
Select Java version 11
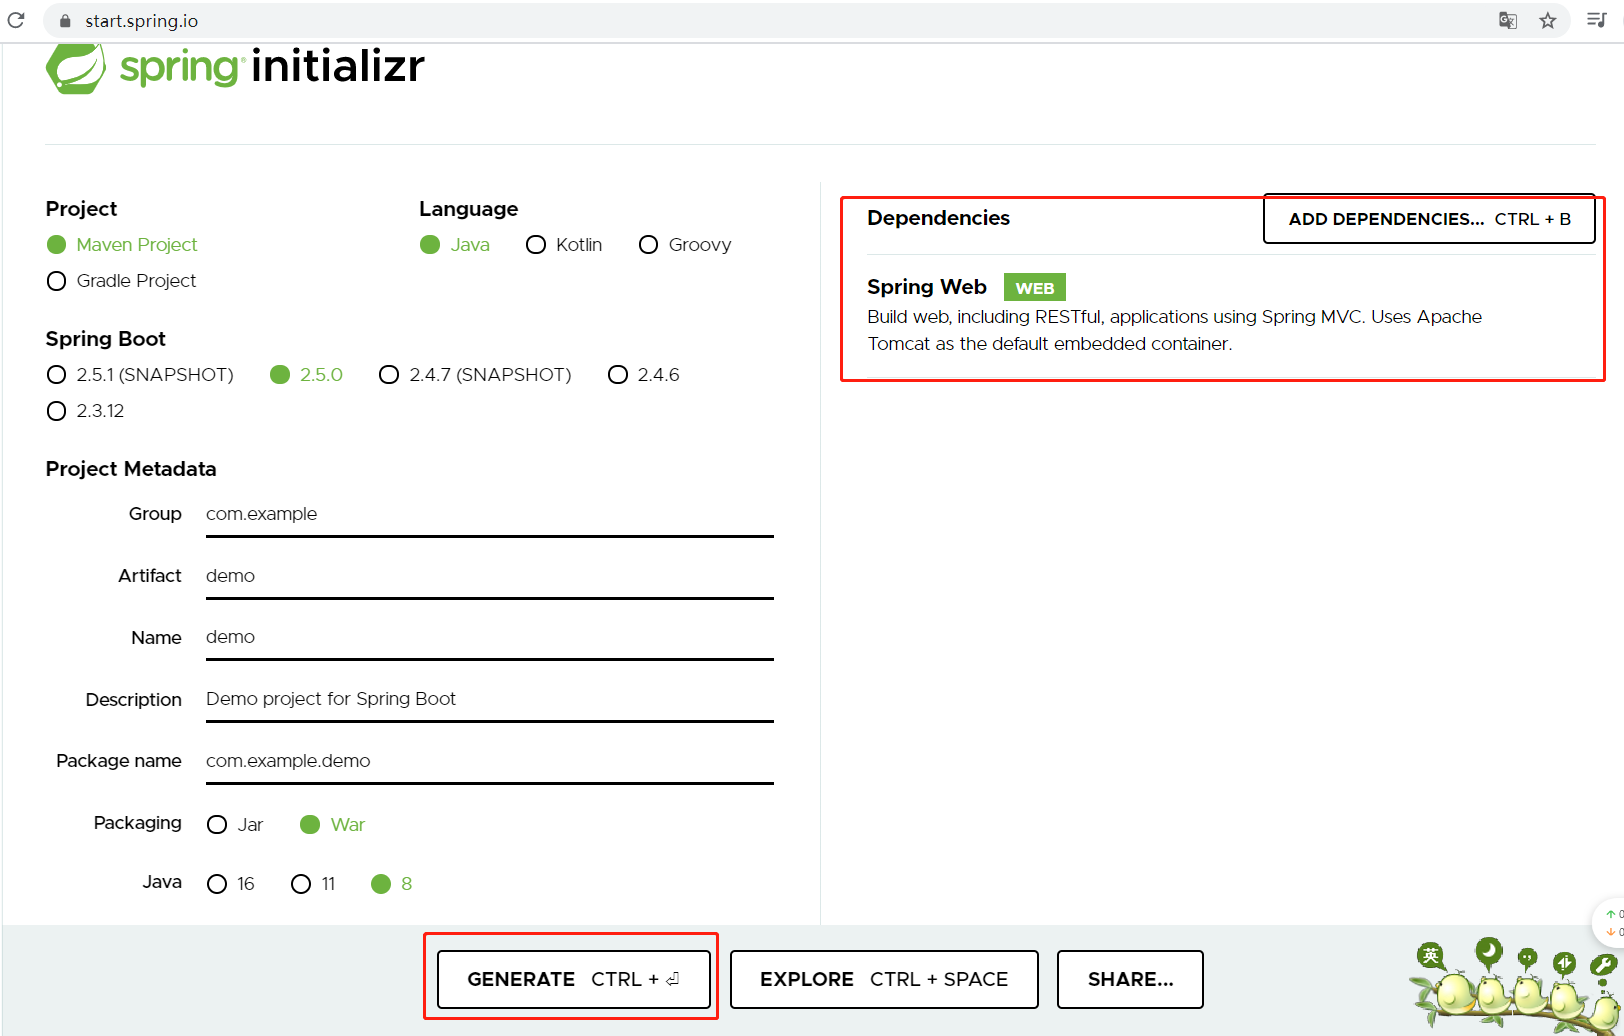[313, 884]
